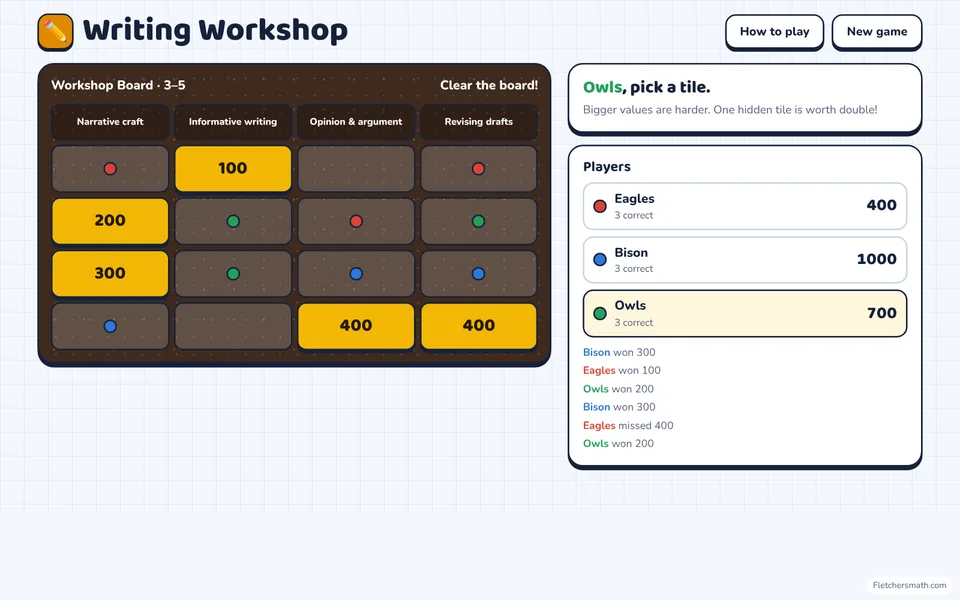Click the 'Eagles won 100' log entry
Image resolution: width=960 pixels, height=600 pixels.
(621, 370)
